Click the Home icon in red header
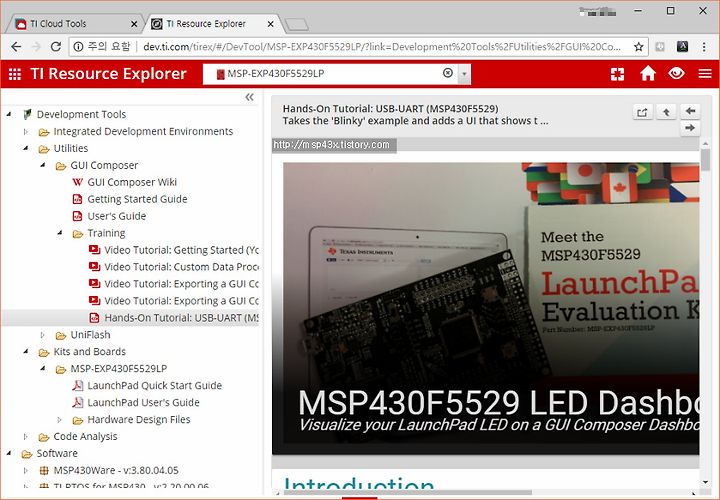The image size is (720, 500). coord(647,73)
